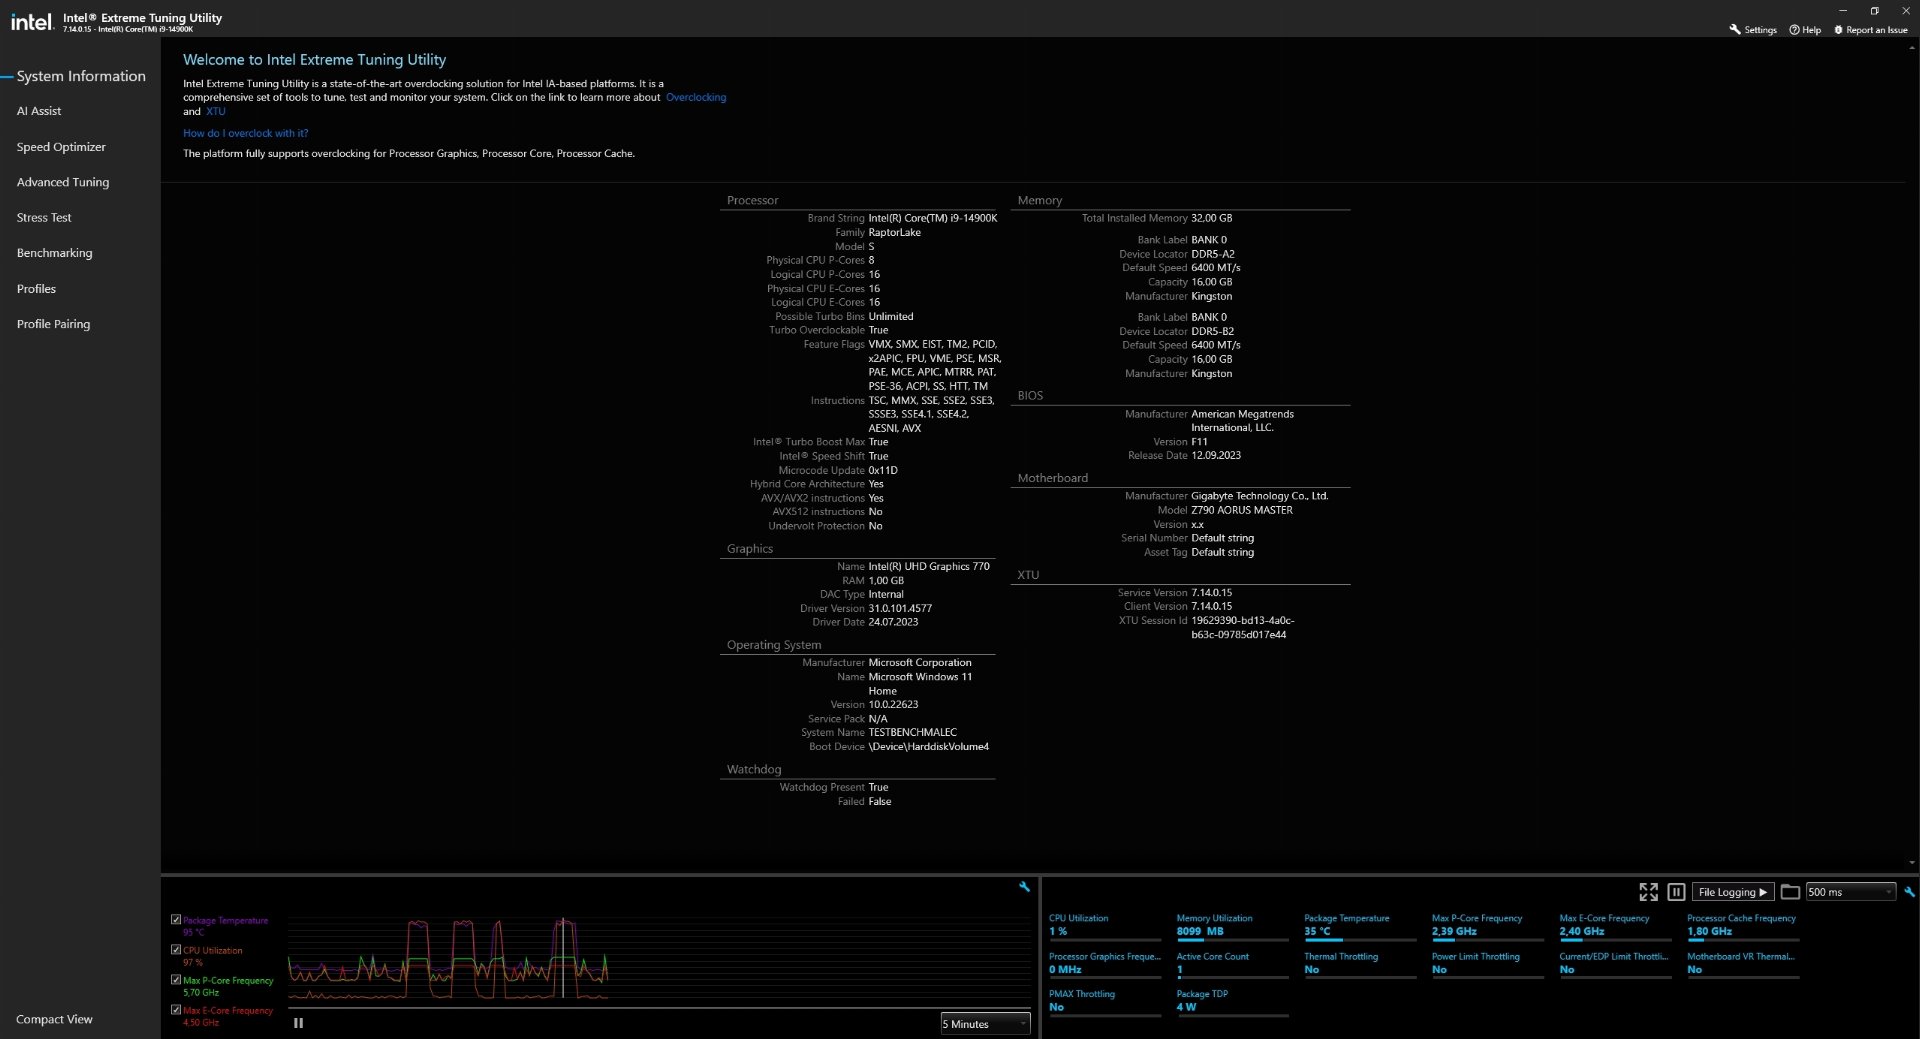Open Advanced Tuning page
Viewport: 1920px width, 1039px height.
coord(63,182)
